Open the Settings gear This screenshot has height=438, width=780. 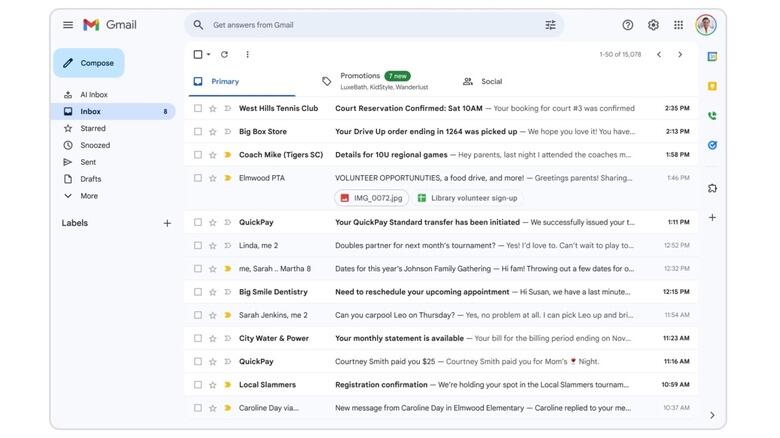click(x=653, y=25)
